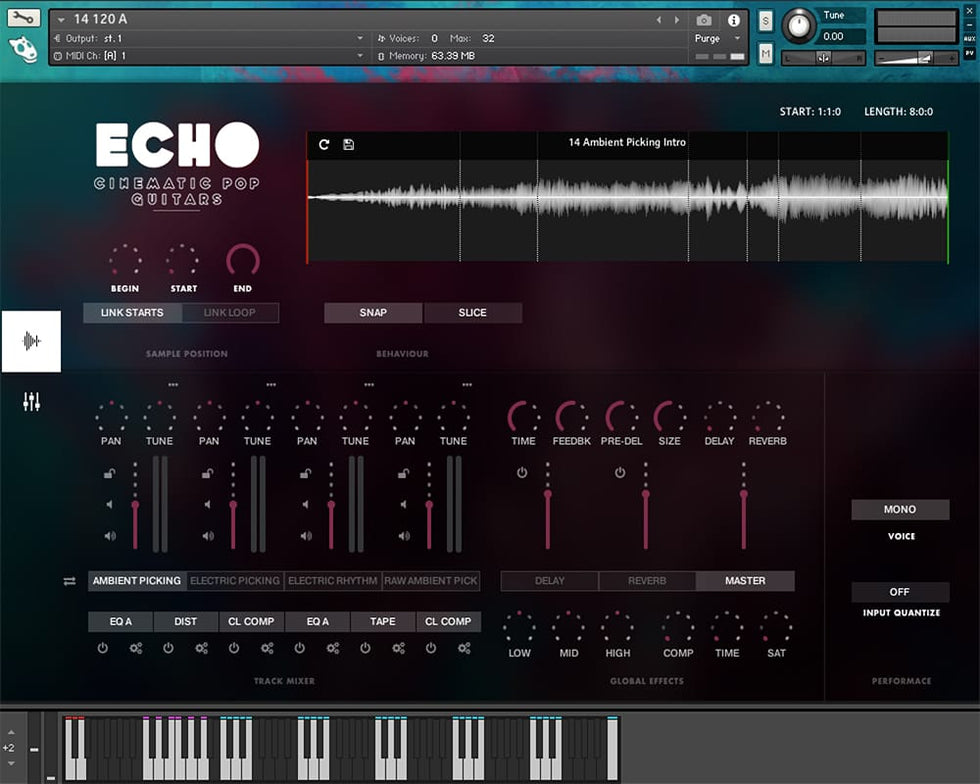Click the wrench icon at top left
Image resolution: width=980 pixels, height=784 pixels.
pyautogui.click(x=23, y=17)
